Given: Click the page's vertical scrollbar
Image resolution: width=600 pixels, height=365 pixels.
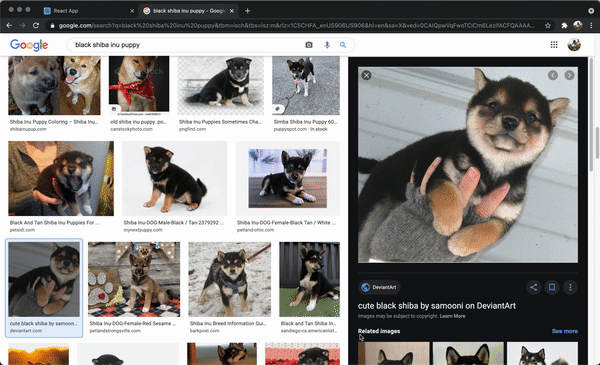Looking at the screenshot, I should (597, 143).
